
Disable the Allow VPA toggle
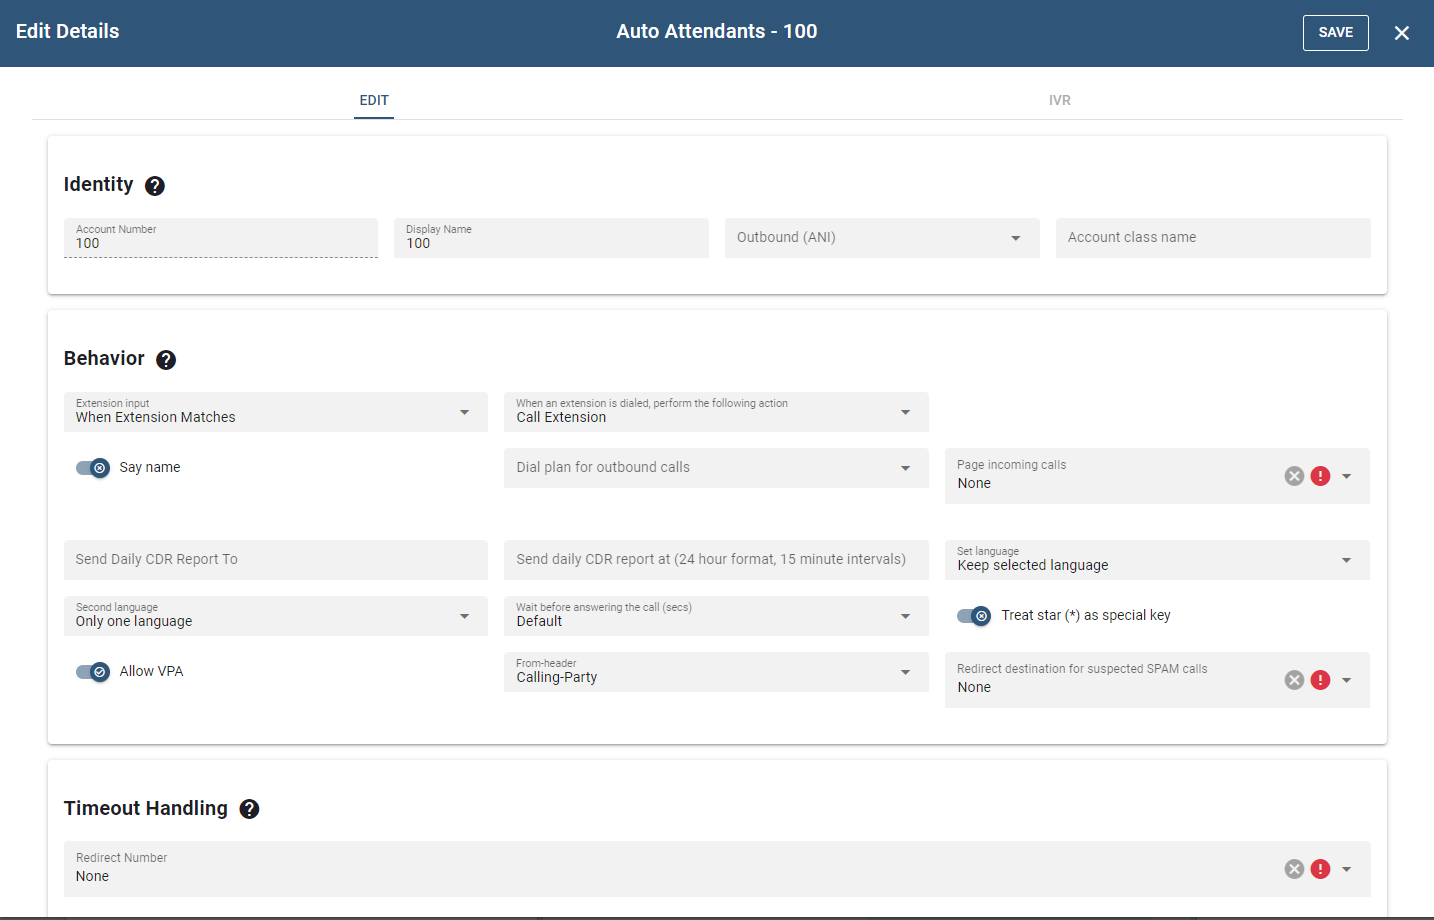tap(93, 671)
